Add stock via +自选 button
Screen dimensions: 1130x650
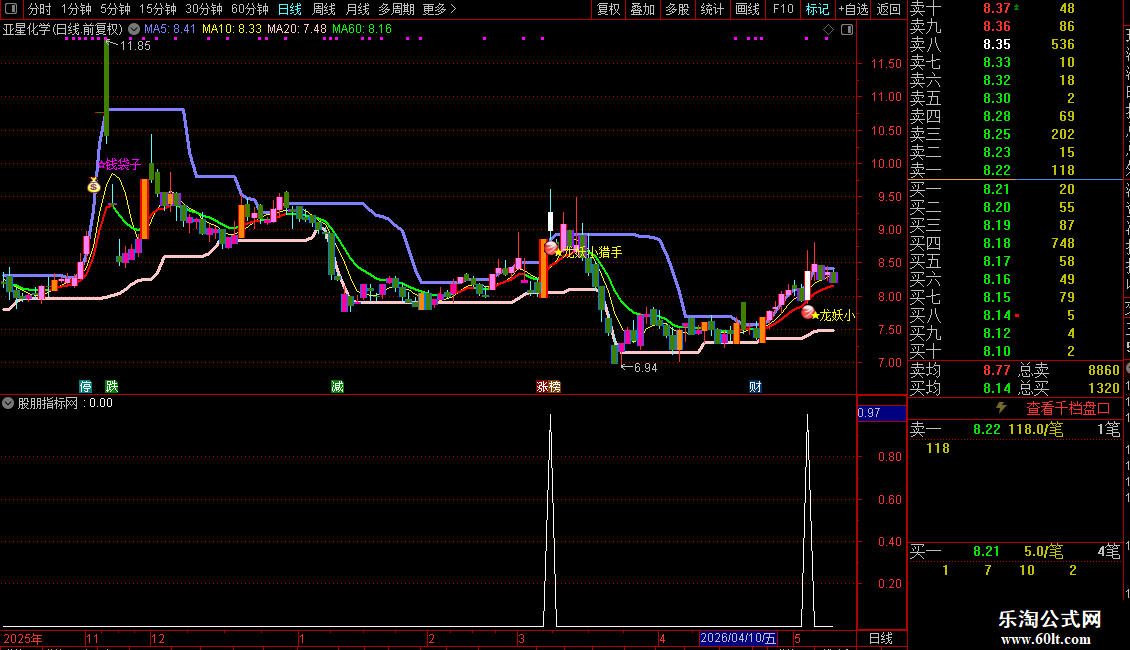[x=854, y=9]
